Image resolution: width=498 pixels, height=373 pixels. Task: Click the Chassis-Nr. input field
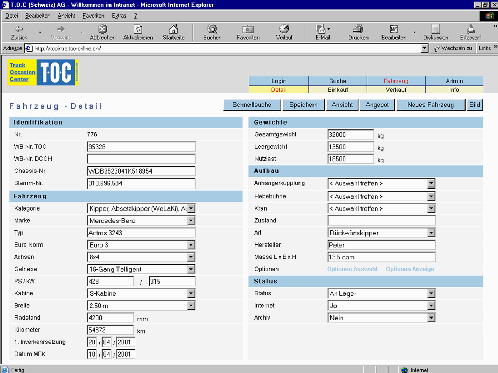coord(141,171)
